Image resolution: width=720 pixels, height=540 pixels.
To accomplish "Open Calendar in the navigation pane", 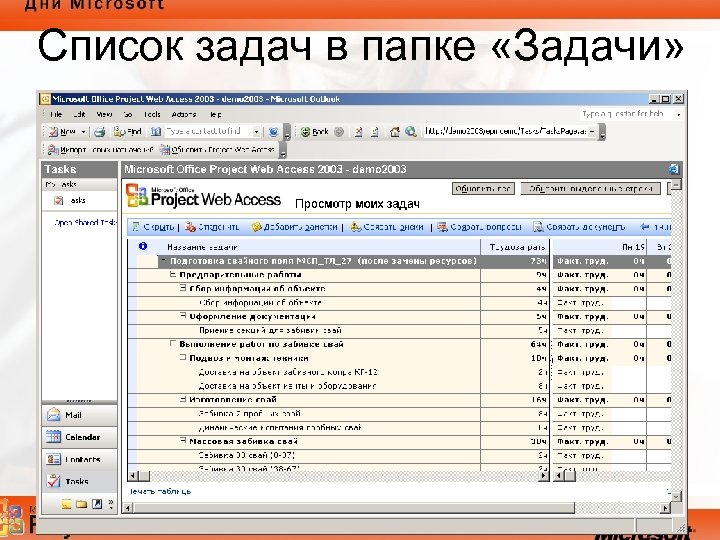I will (79, 437).
